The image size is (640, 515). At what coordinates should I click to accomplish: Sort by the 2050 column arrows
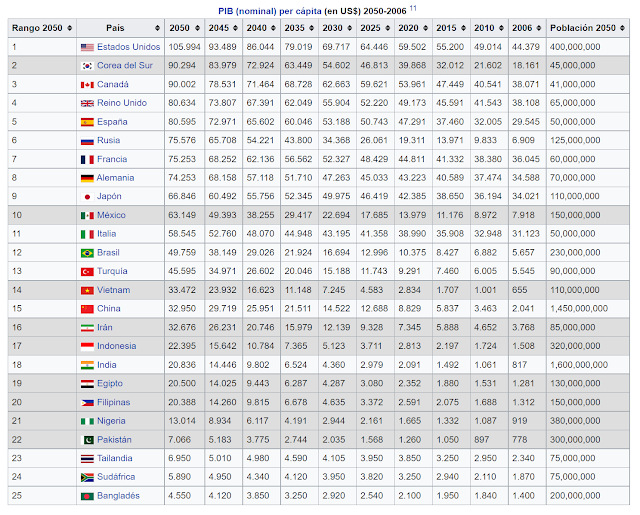coord(197,28)
